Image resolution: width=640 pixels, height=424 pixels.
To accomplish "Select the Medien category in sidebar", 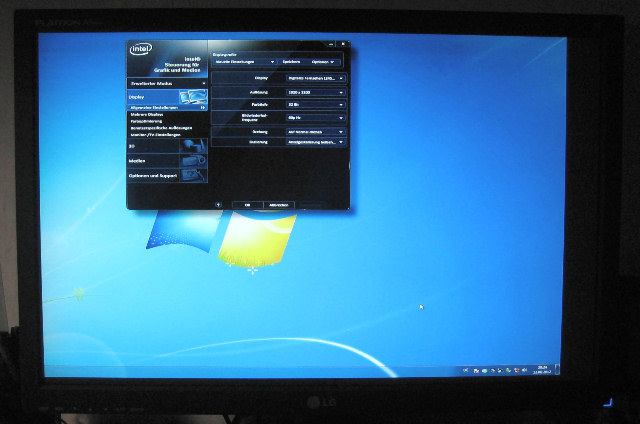I will [167, 161].
